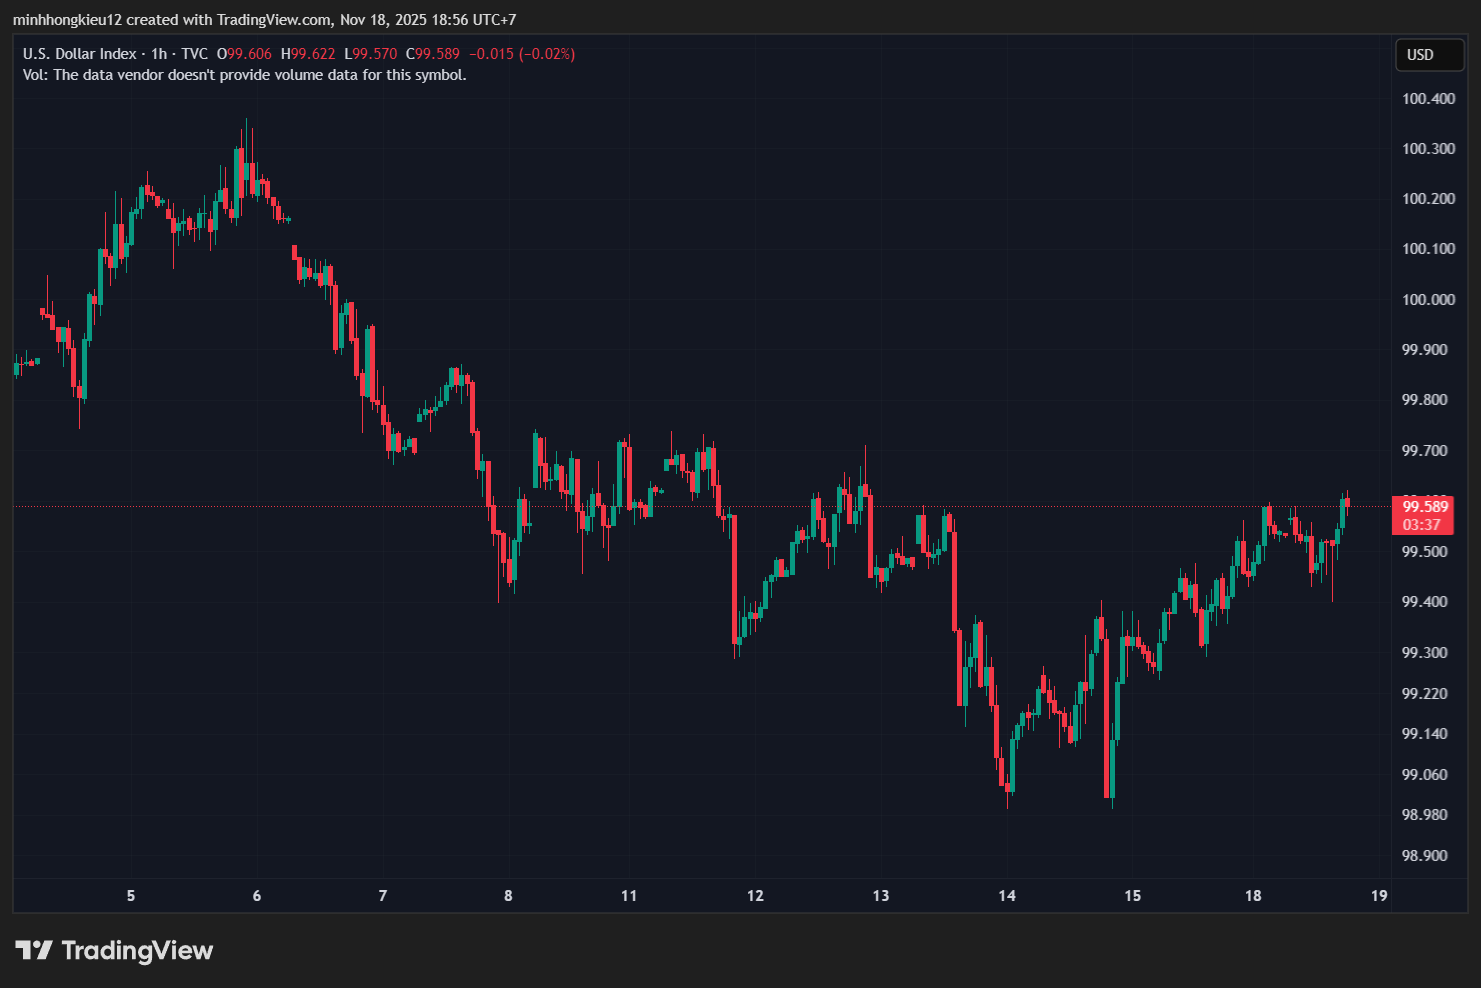
Task: Click the high value H99.622
Action: [308, 54]
